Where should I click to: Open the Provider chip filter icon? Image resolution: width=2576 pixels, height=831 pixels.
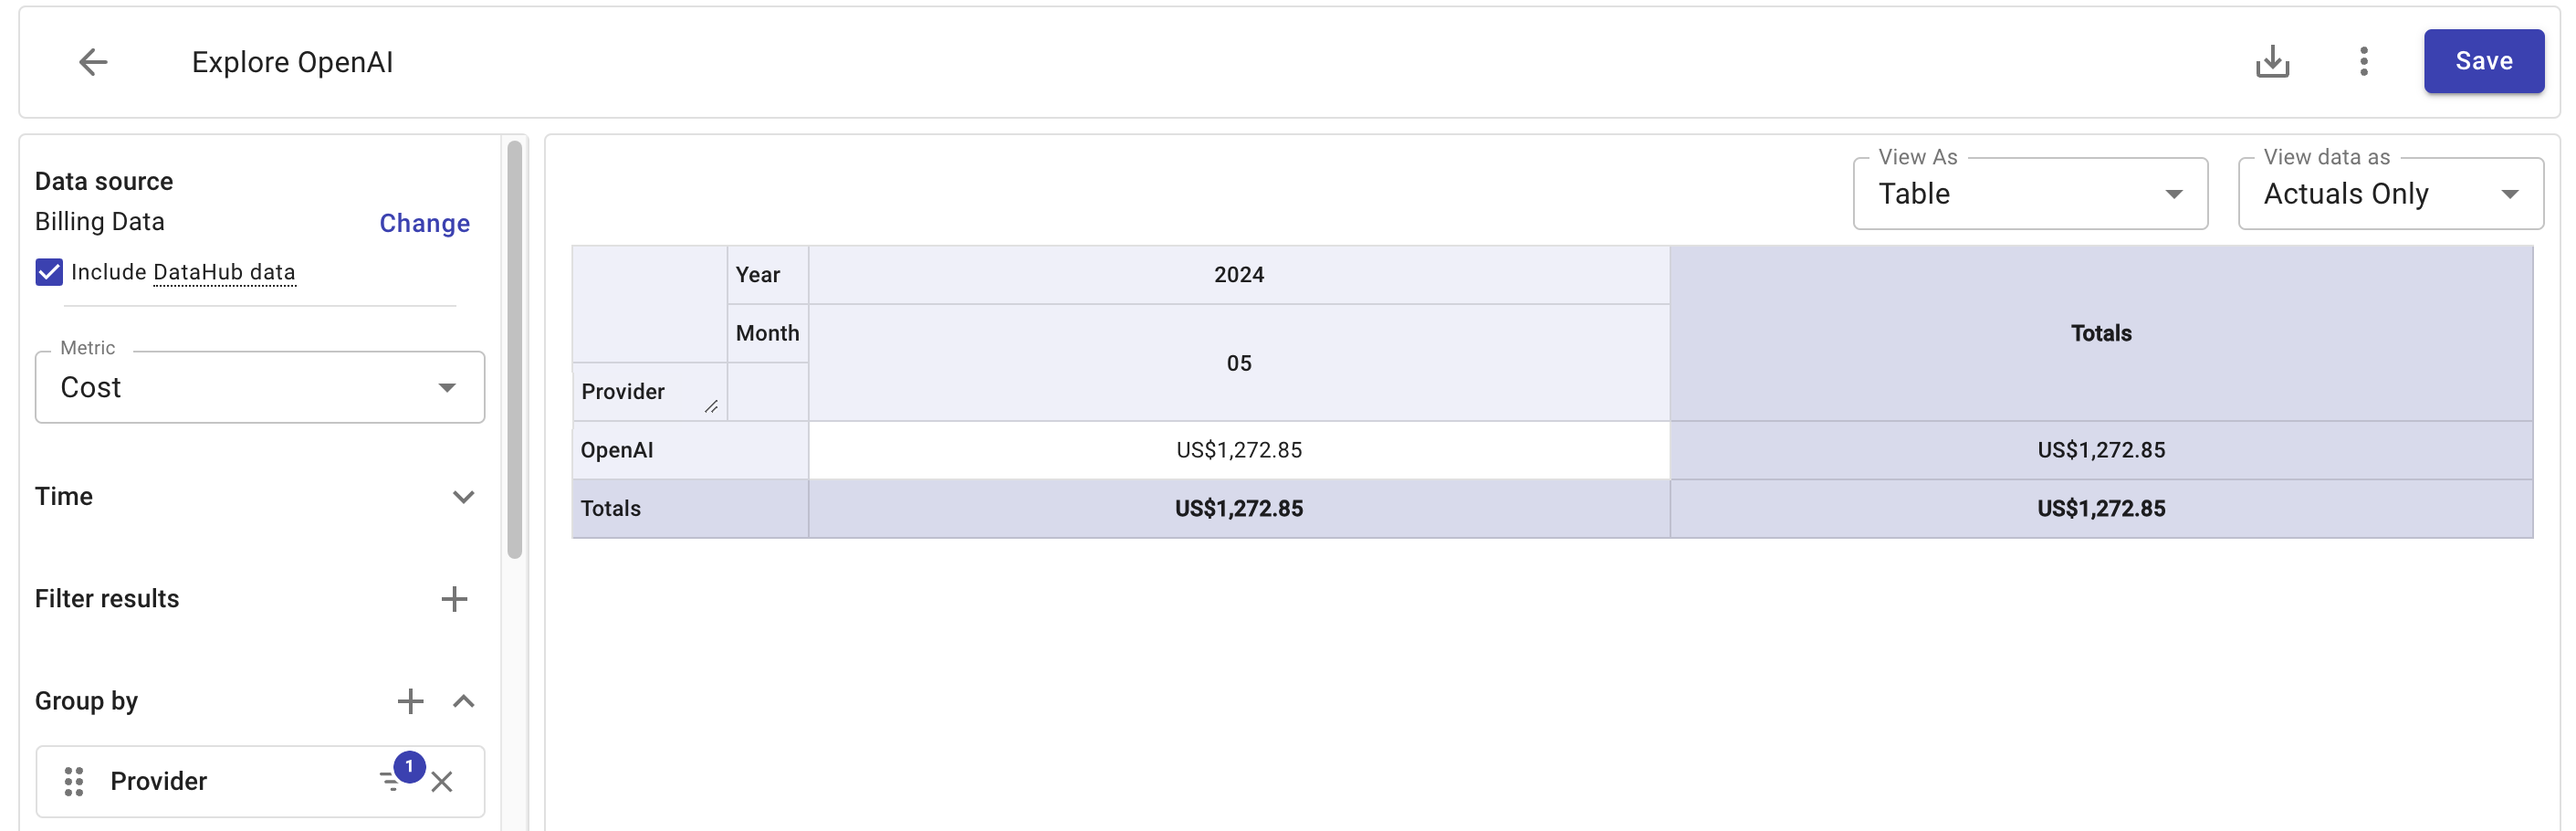click(x=392, y=781)
